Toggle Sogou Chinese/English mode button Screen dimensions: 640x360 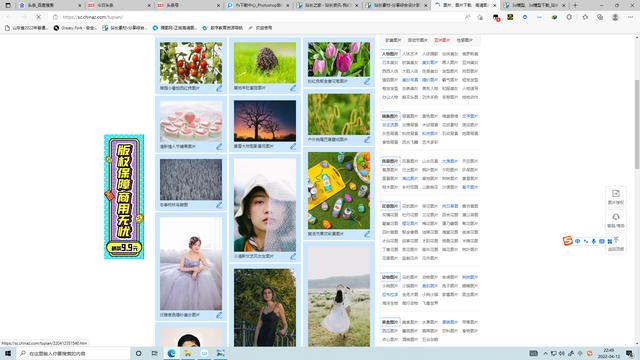tap(578, 241)
